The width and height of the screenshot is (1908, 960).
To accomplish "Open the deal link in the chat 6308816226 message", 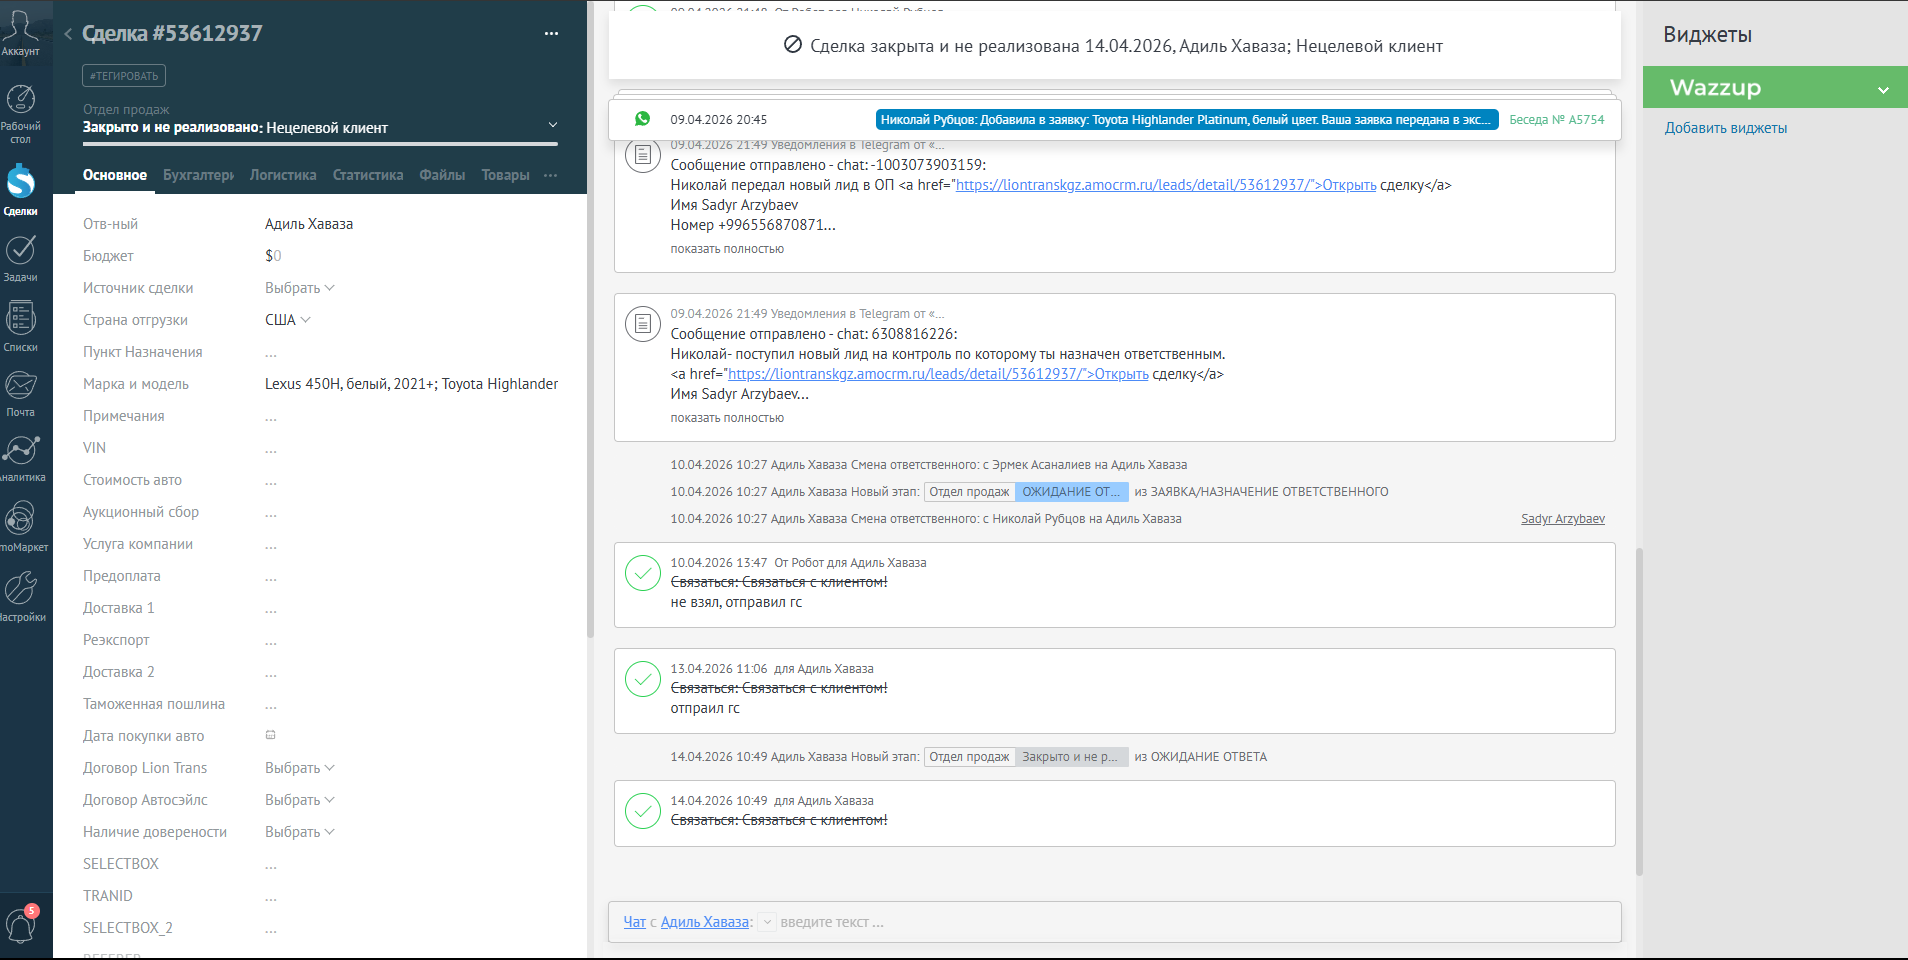I will pyautogui.click(x=938, y=374).
